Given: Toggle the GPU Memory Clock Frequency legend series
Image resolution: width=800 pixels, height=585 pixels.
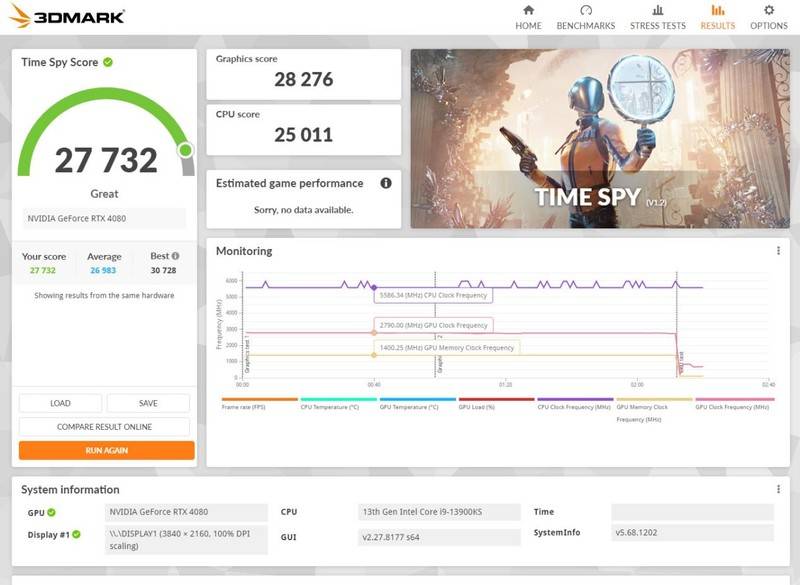Looking at the screenshot, I should click(654, 410).
